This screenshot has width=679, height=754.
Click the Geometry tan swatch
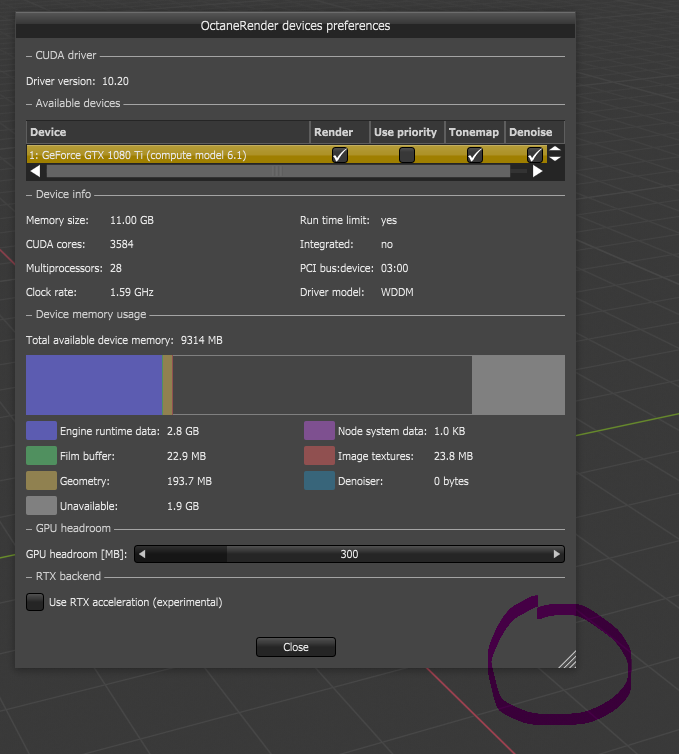[41, 480]
